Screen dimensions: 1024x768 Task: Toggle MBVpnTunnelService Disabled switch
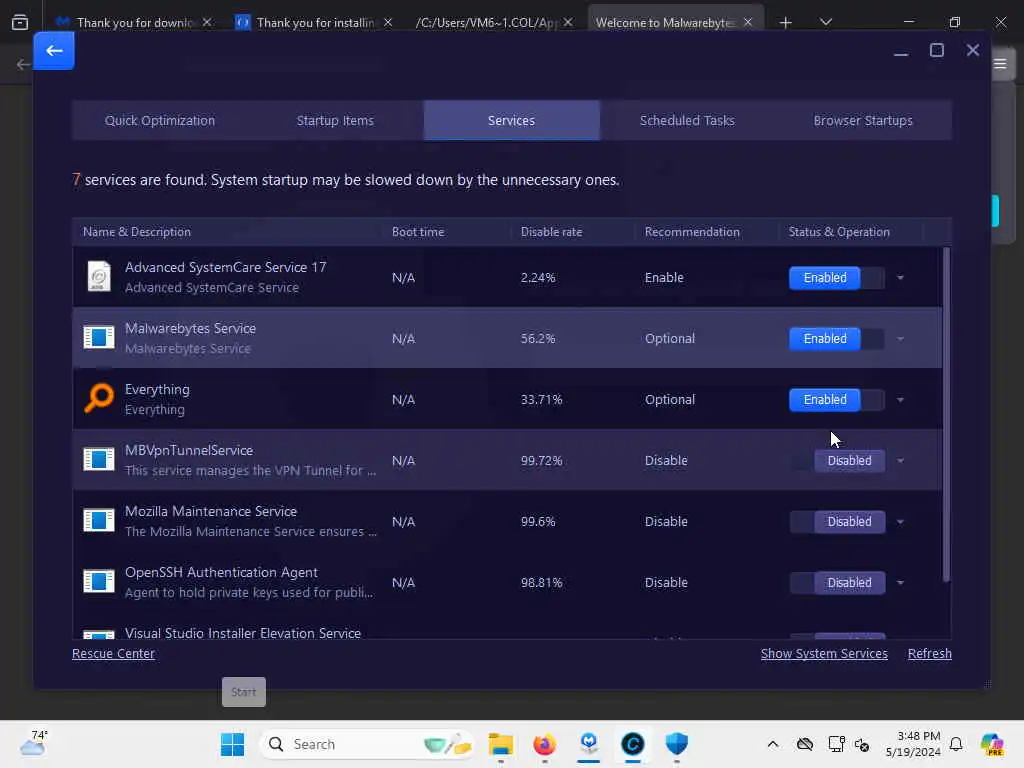click(x=837, y=460)
